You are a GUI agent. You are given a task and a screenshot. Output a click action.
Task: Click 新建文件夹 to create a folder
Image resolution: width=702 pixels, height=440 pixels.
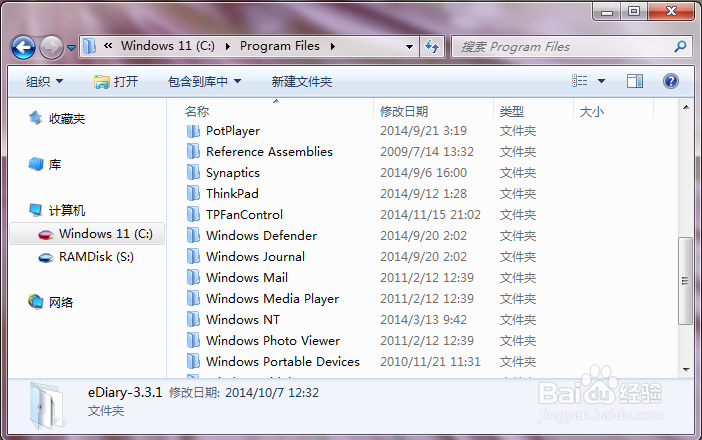[302, 81]
